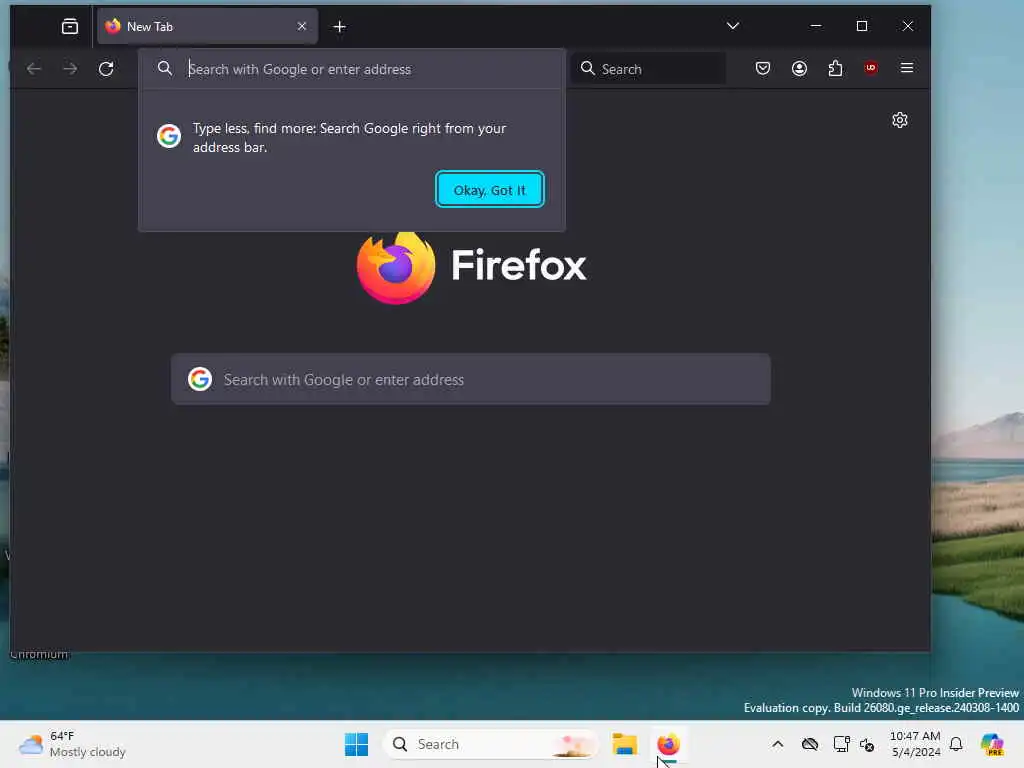Close the New Tab tab
Viewport: 1024px width, 768px height.
coord(302,26)
